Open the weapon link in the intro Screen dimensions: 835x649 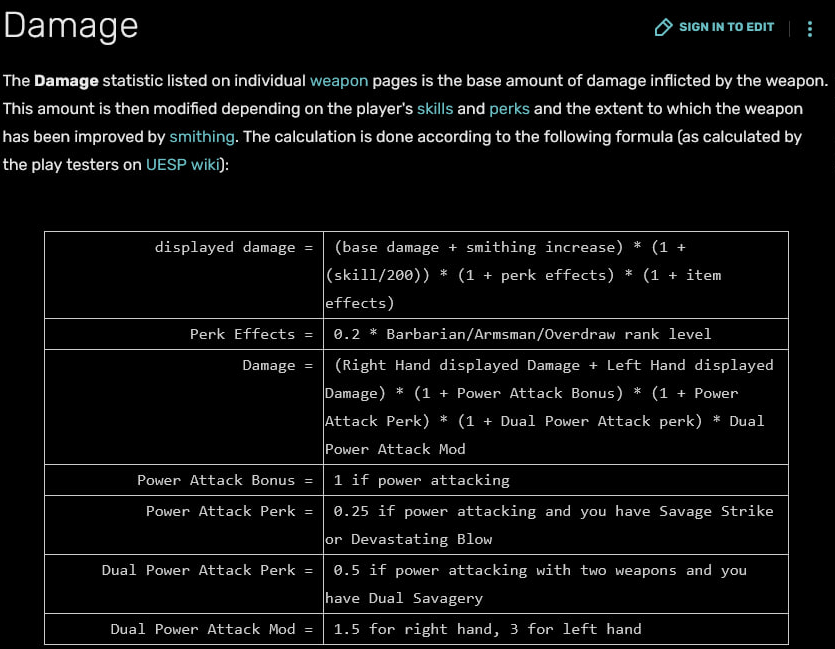click(338, 81)
